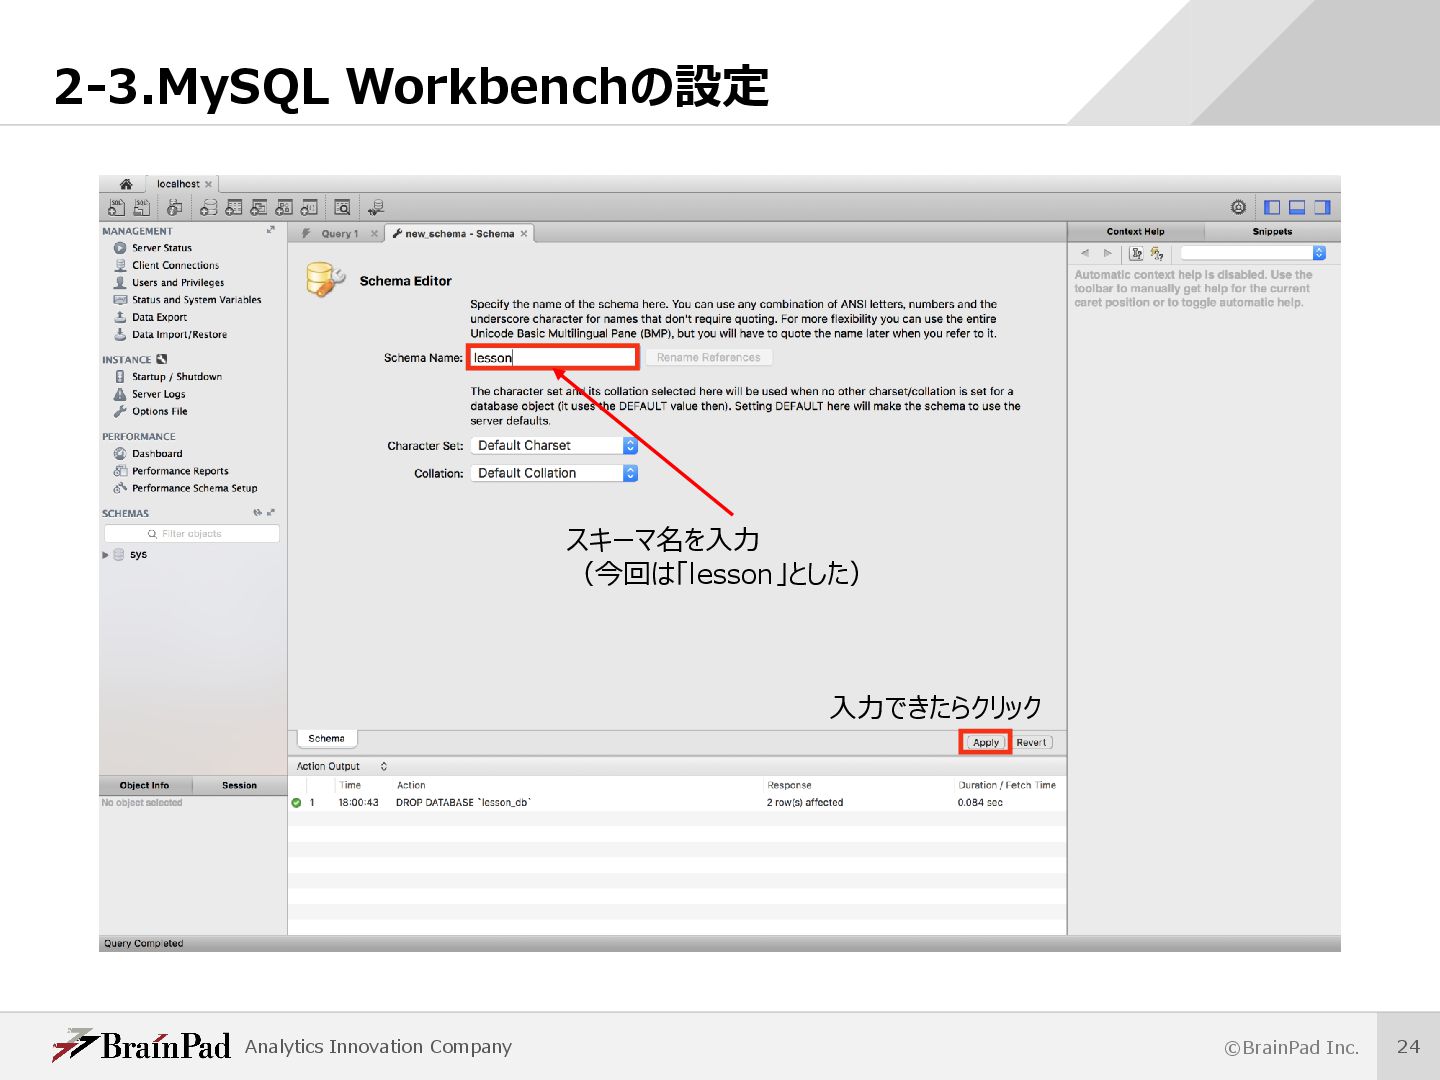1440x1080 pixels.
Task: Open Data Export
Action: [150, 317]
